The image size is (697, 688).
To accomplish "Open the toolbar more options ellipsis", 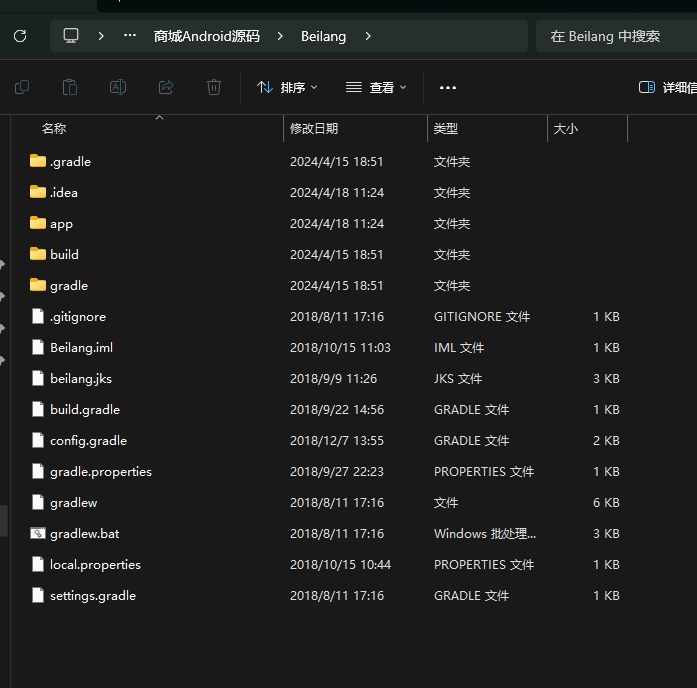I will 448,88.
